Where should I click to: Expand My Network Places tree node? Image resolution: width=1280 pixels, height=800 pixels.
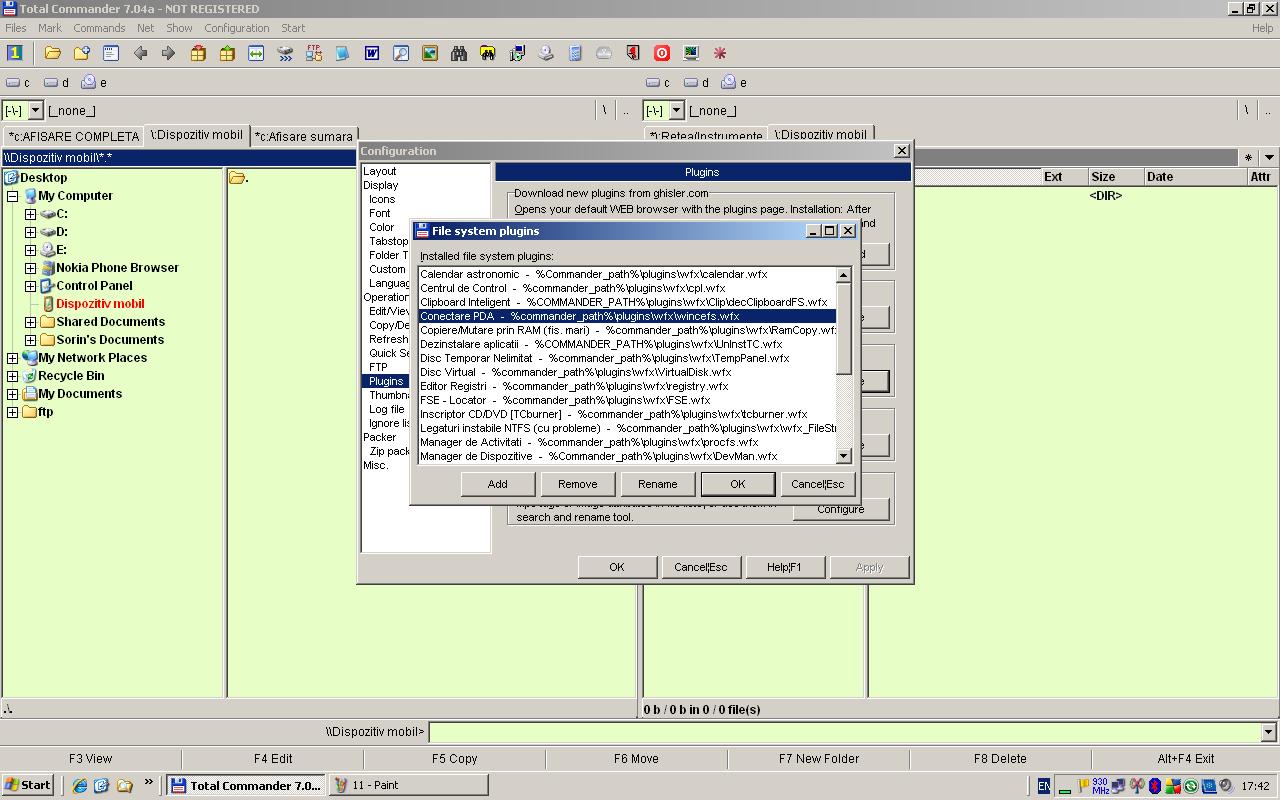pyautogui.click(x=12, y=358)
